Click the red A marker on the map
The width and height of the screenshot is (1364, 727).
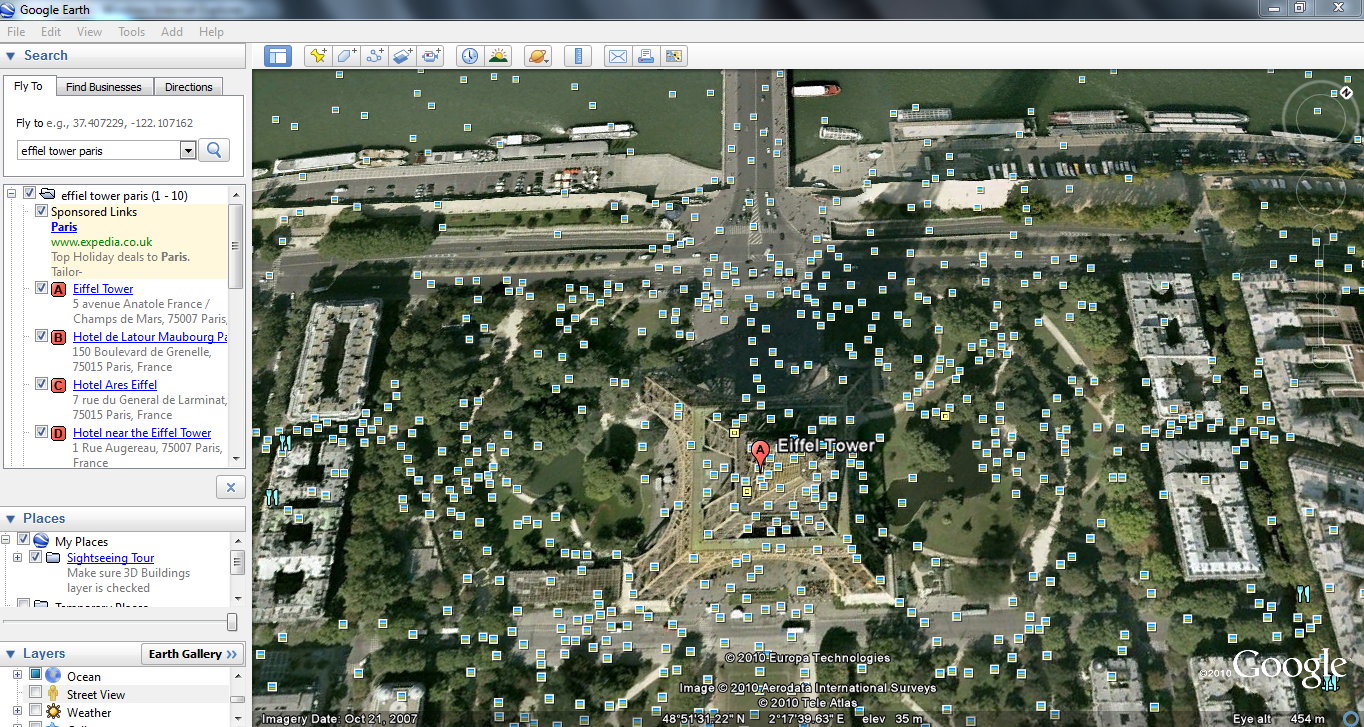(759, 454)
